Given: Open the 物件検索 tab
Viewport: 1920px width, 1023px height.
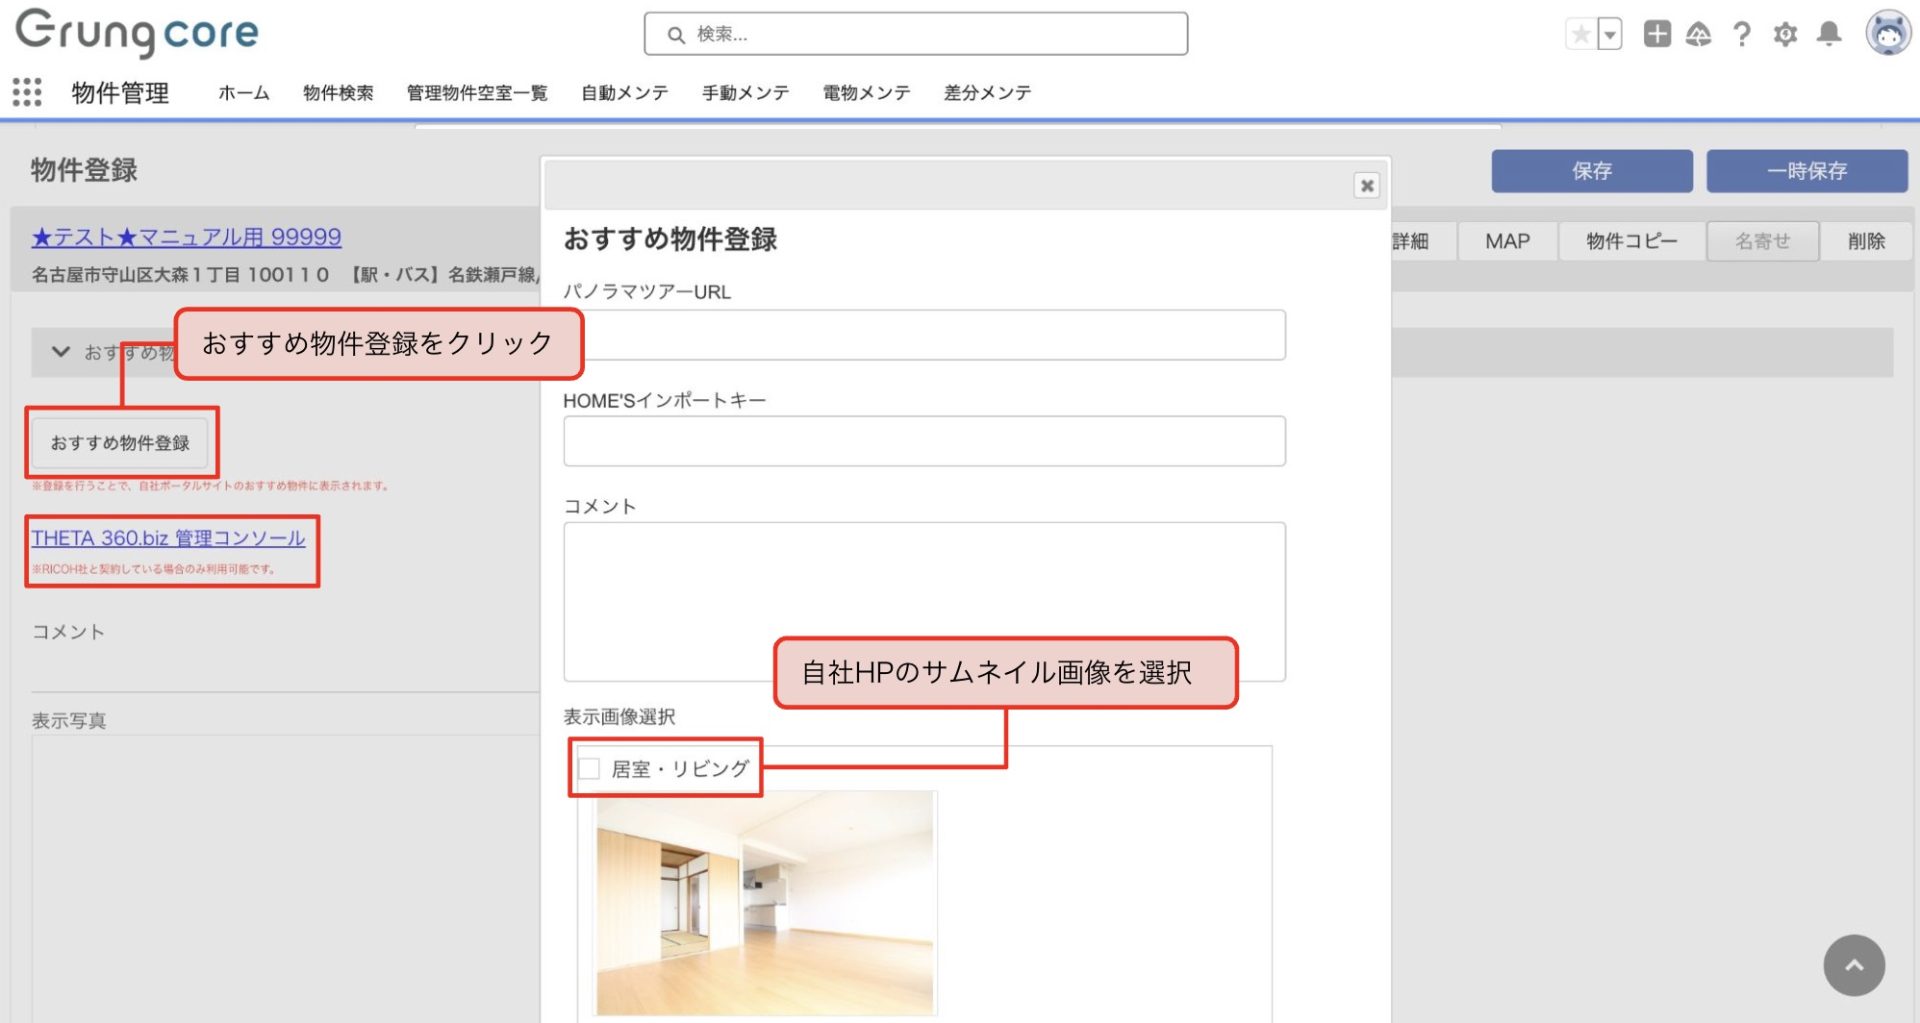Looking at the screenshot, I should click(338, 93).
